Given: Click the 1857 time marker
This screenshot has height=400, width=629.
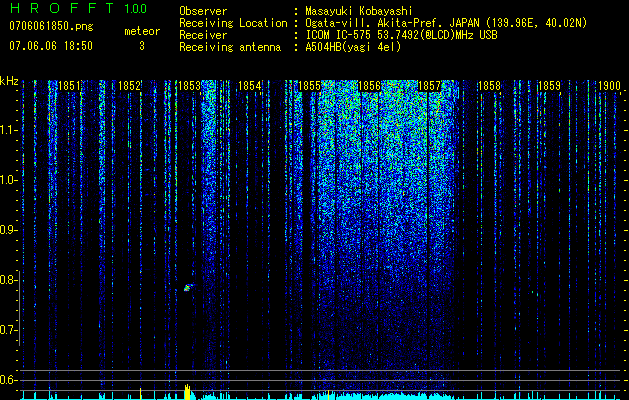Looking at the screenshot, I should click(x=429, y=86).
